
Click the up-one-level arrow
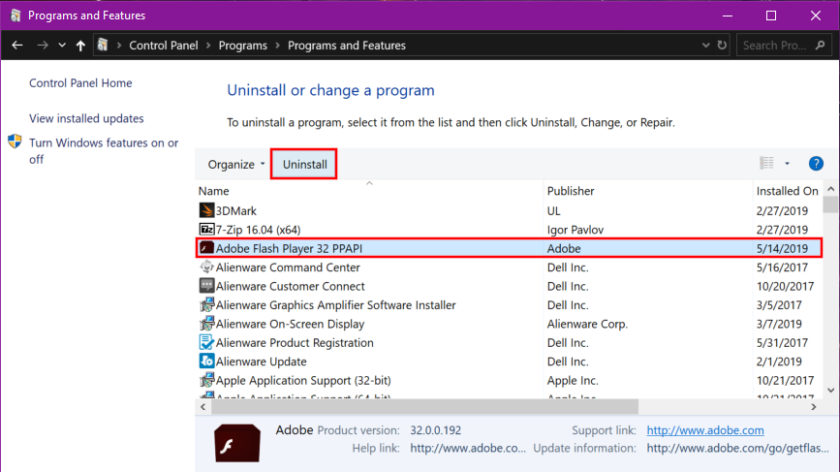80,46
